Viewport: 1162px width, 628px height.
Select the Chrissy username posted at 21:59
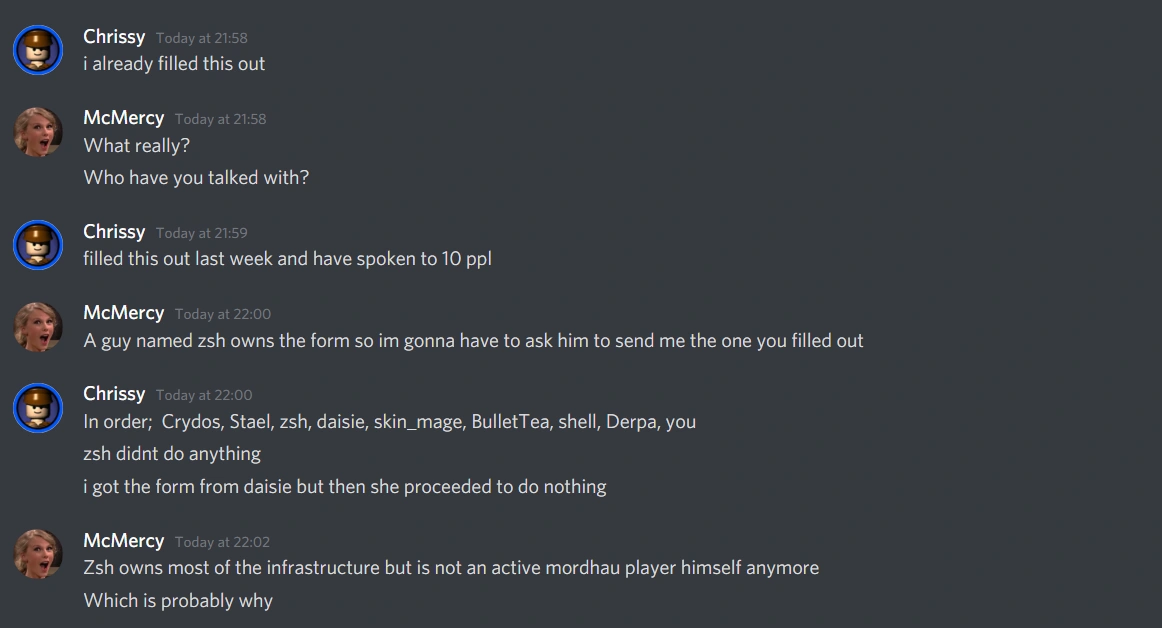click(x=114, y=232)
